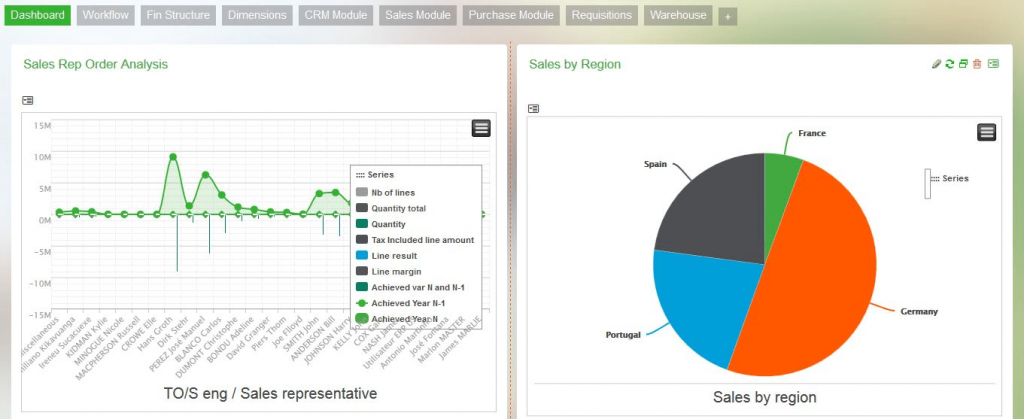Refresh the Sales by Region widget
Screen dimensions: 1024x419
950,64
